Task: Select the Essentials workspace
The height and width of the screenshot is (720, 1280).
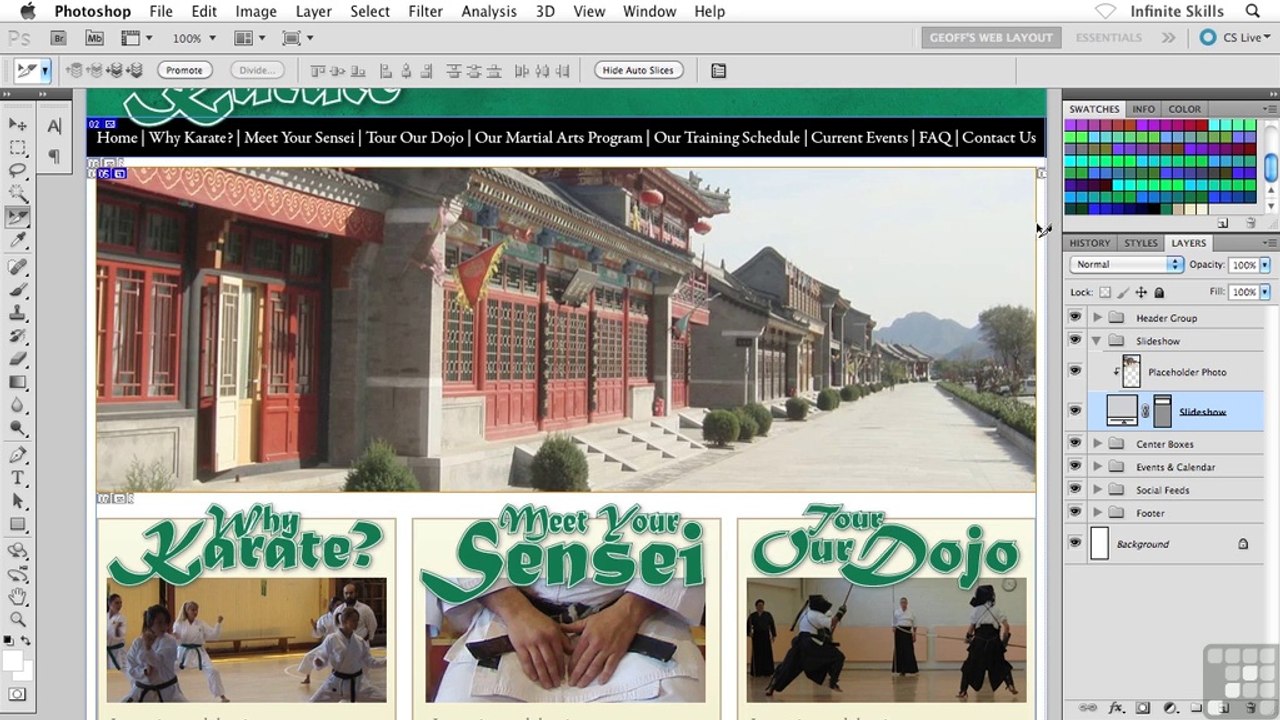Action: [1108, 38]
